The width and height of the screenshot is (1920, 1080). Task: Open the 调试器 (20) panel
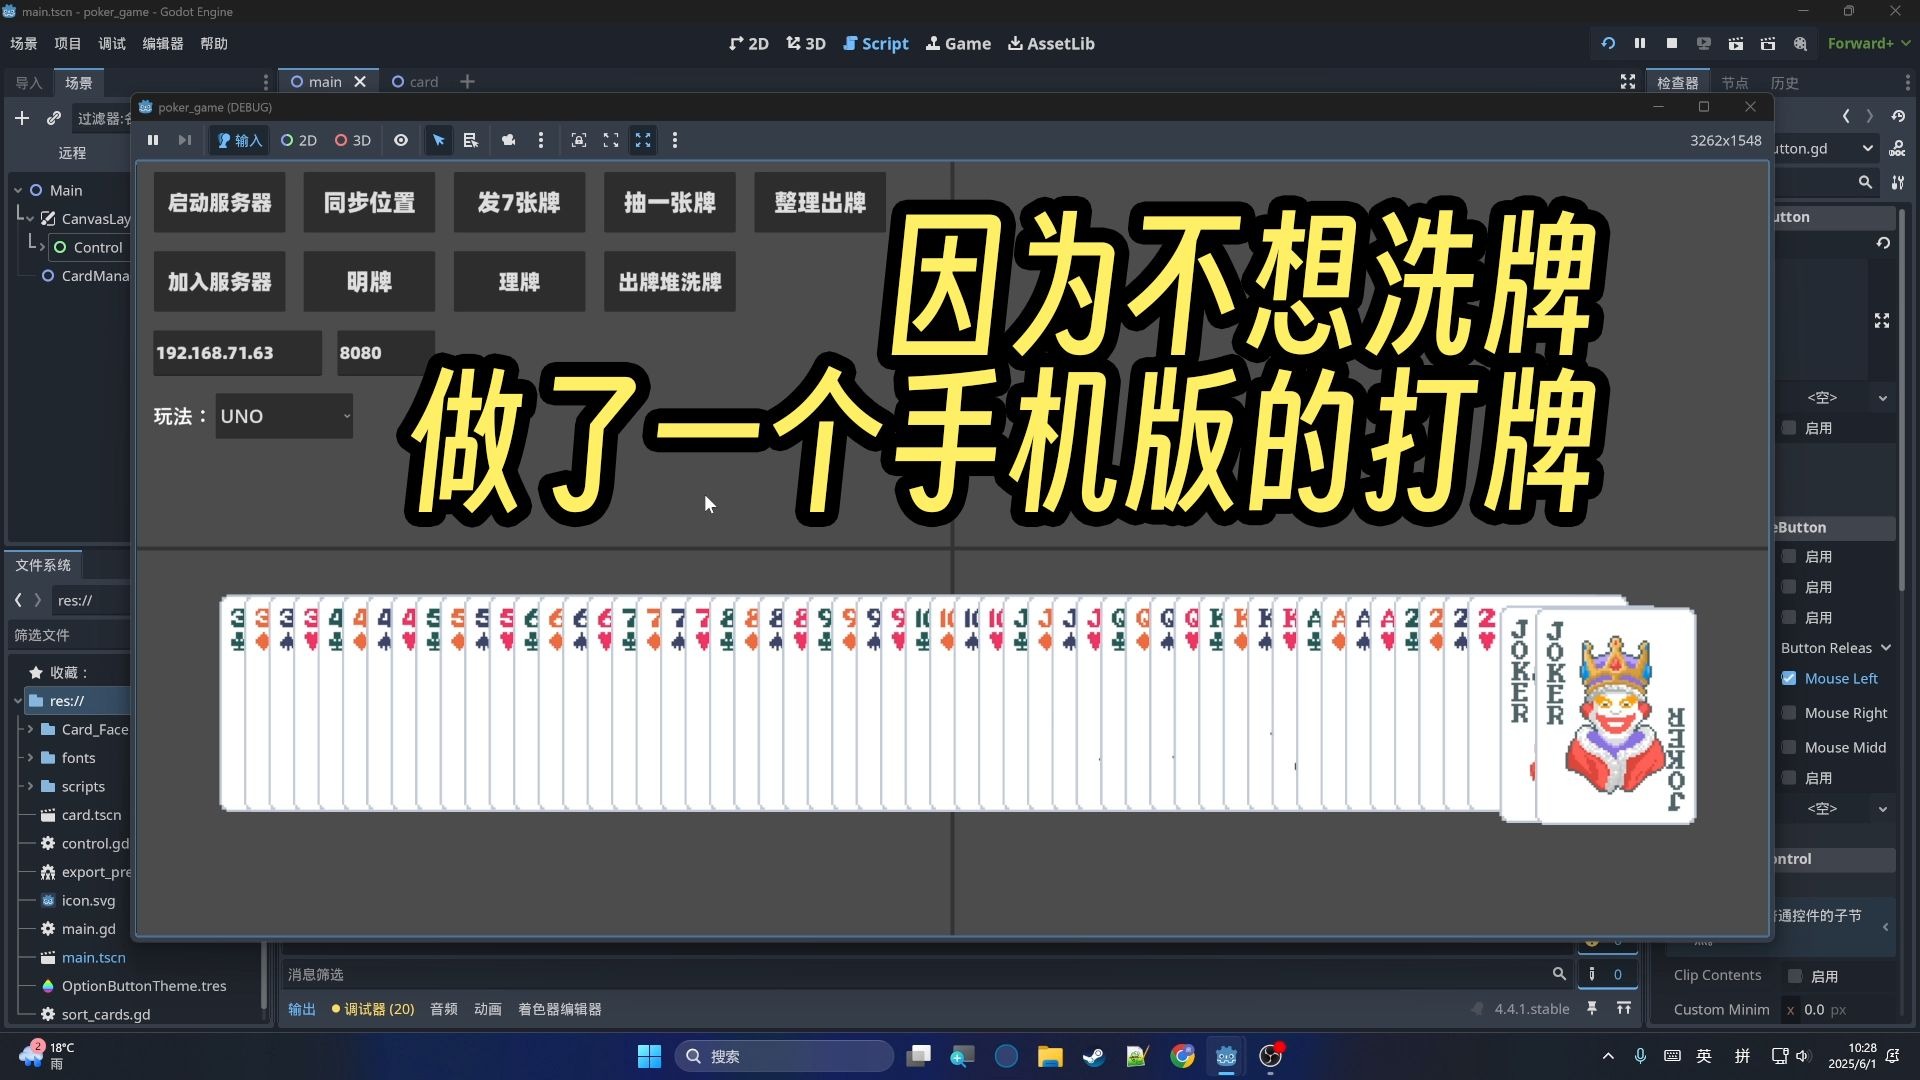[x=372, y=1009]
